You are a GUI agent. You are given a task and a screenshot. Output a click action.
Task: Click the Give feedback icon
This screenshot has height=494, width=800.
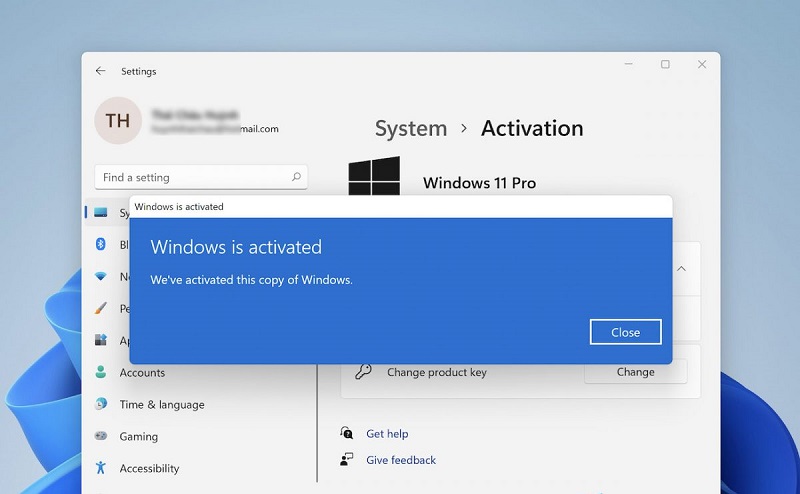[x=346, y=459]
